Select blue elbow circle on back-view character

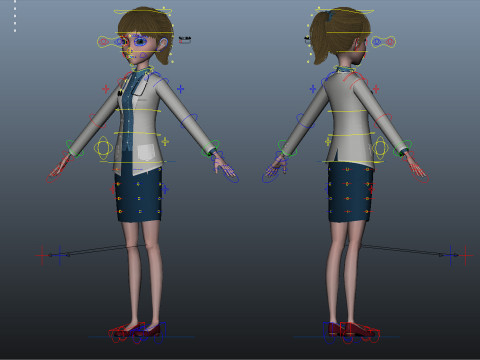[x=305, y=121]
